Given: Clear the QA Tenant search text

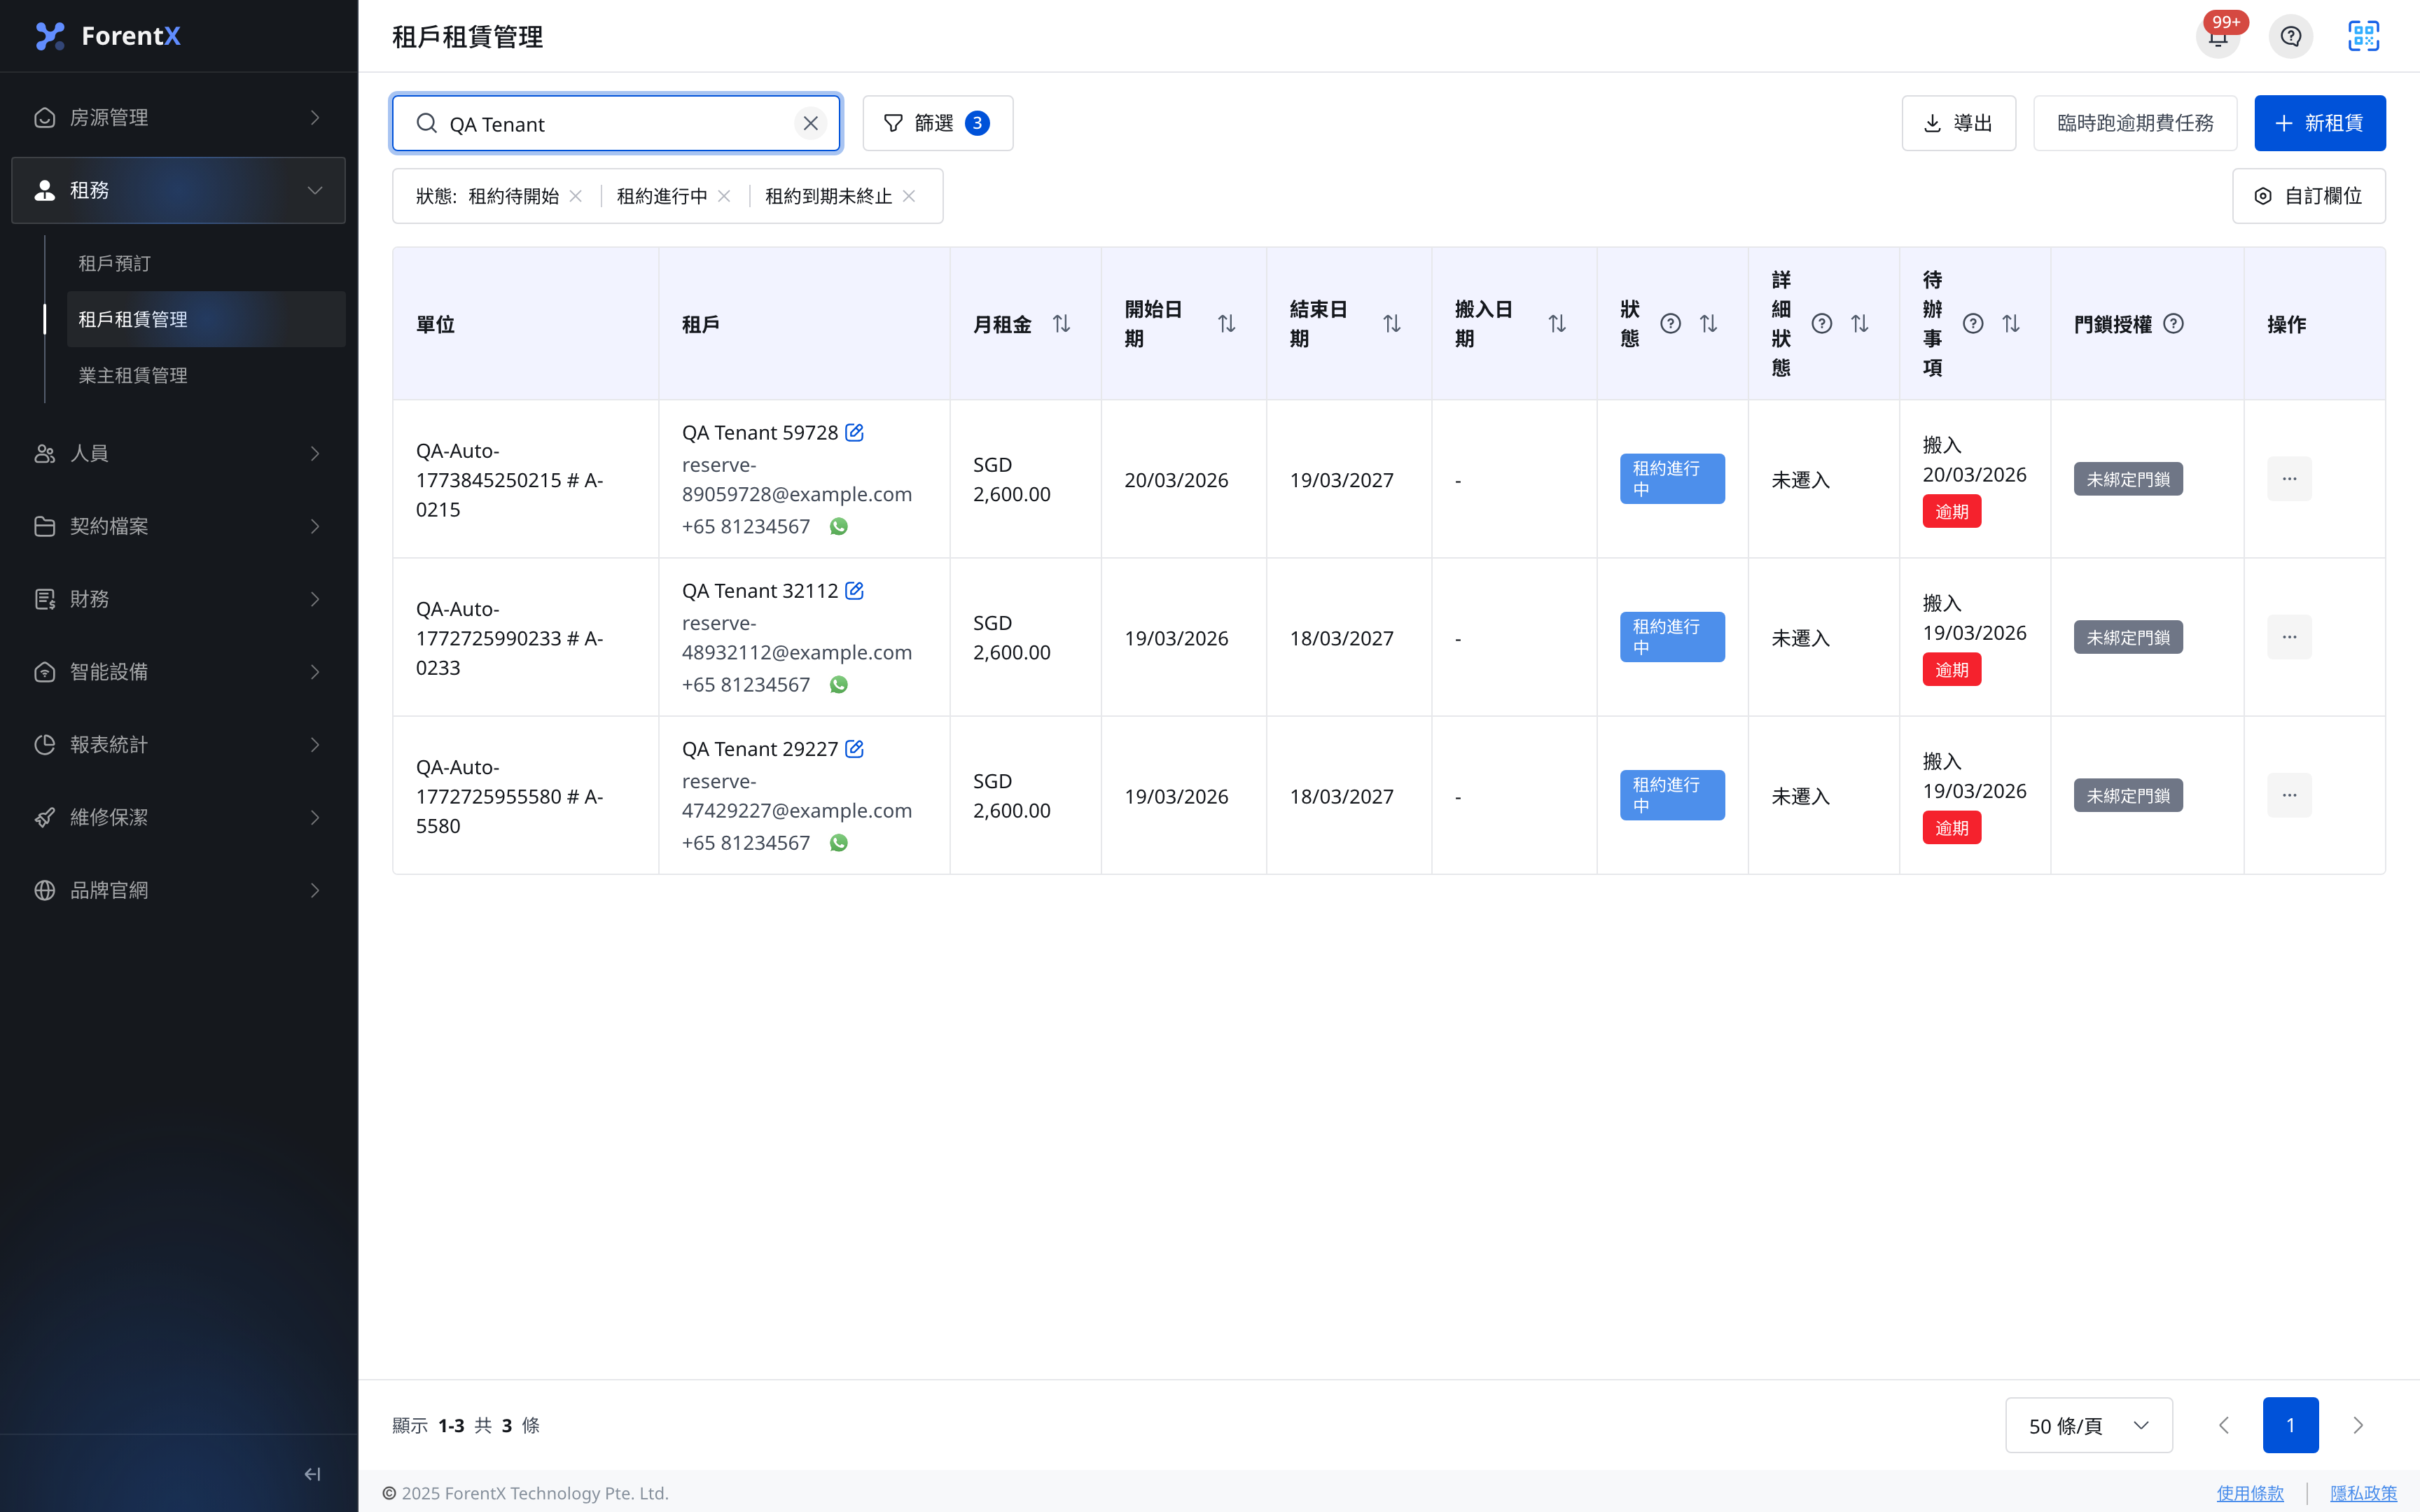Looking at the screenshot, I should point(811,123).
